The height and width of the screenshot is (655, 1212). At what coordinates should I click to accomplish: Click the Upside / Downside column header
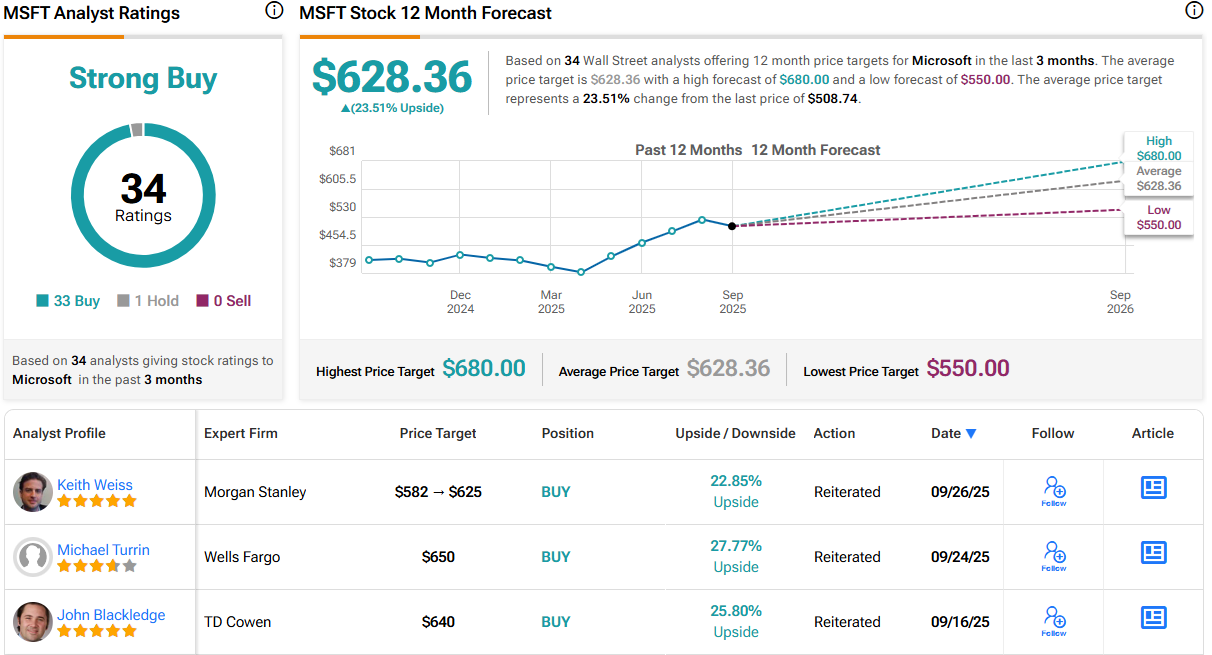pos(736,433)
